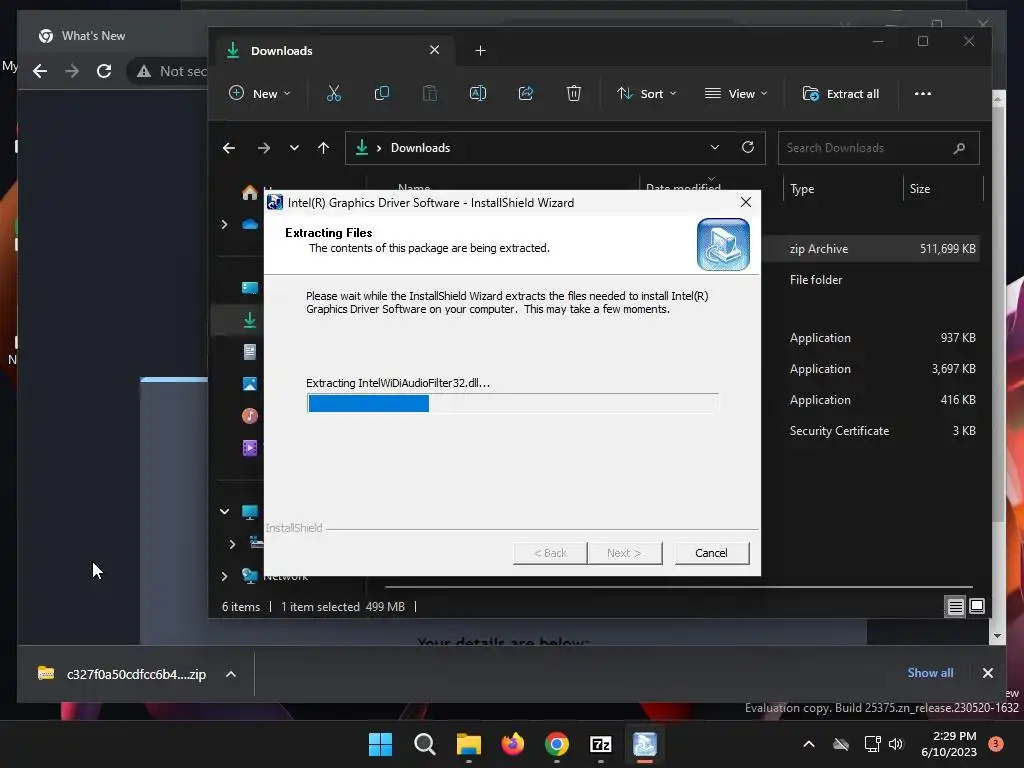Go back in the Chrome window

click(x=40, y=71)
